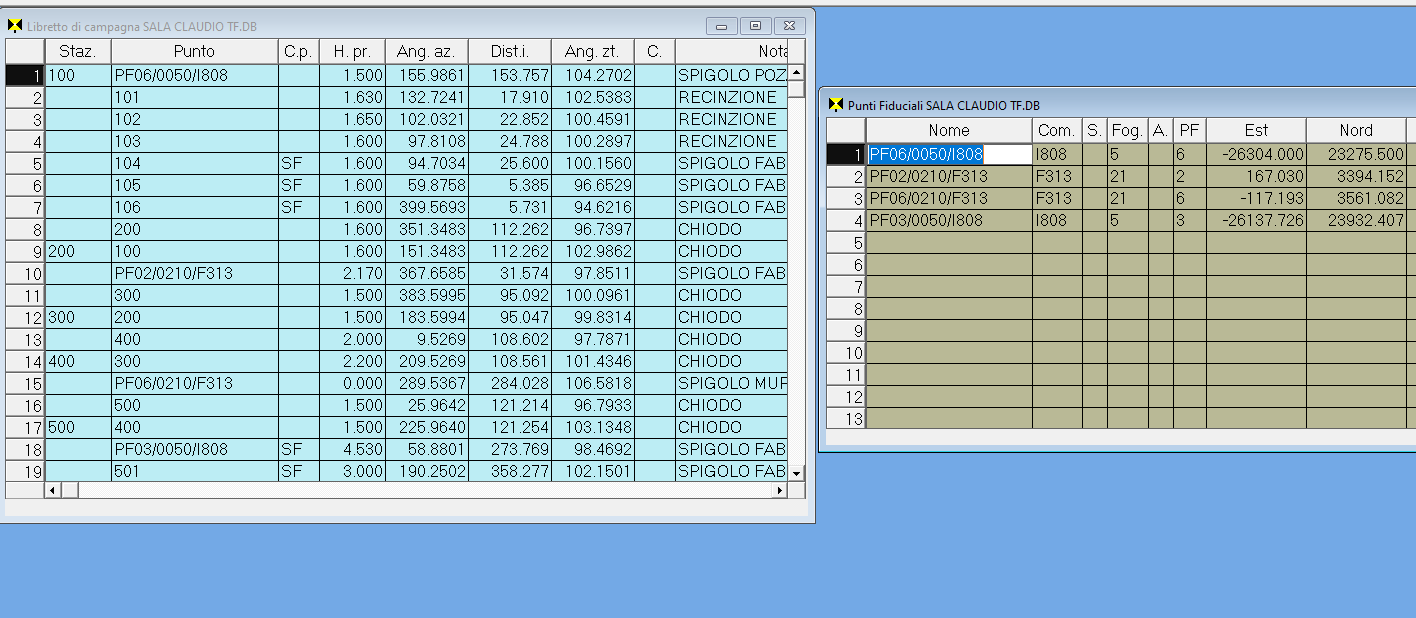Click the distance value 284.028
This screenshot has height=618, width=1416.
click(509, 383)
